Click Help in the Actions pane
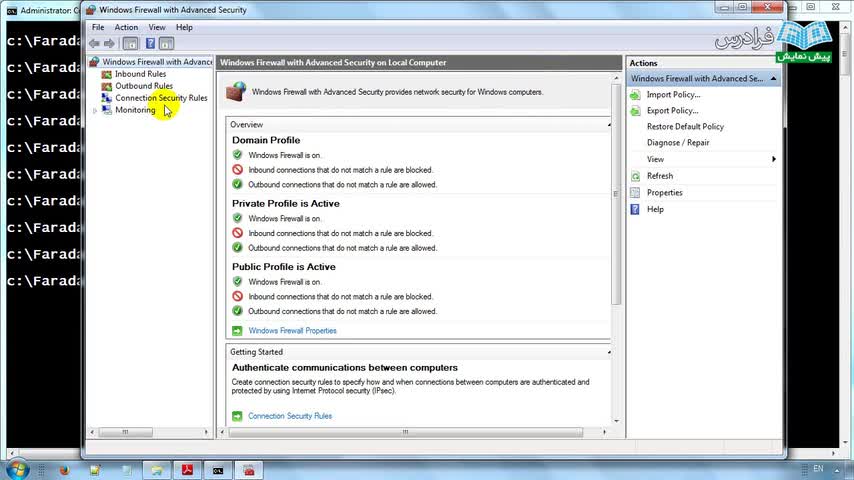854x480 pixels. click(x=655, y=209)
